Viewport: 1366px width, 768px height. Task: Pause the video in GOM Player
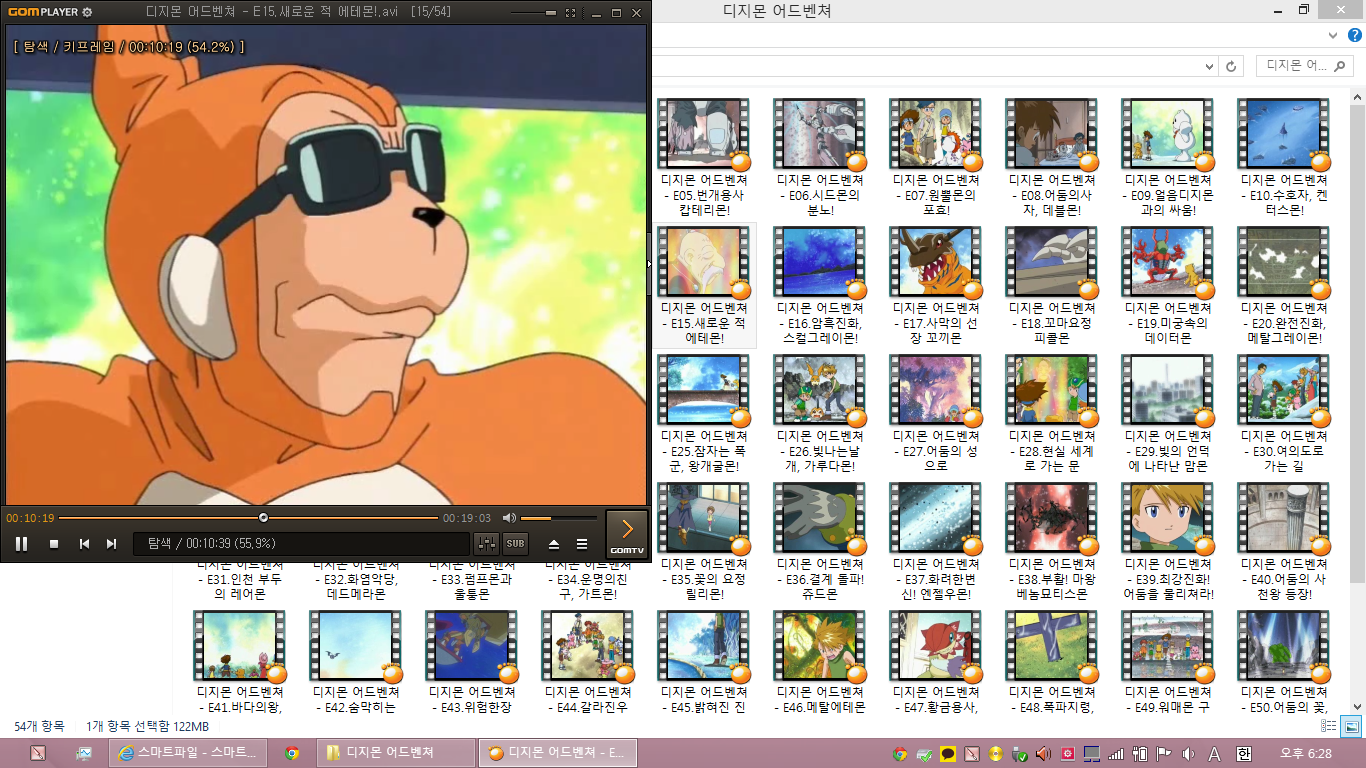[x=21, y=544]
